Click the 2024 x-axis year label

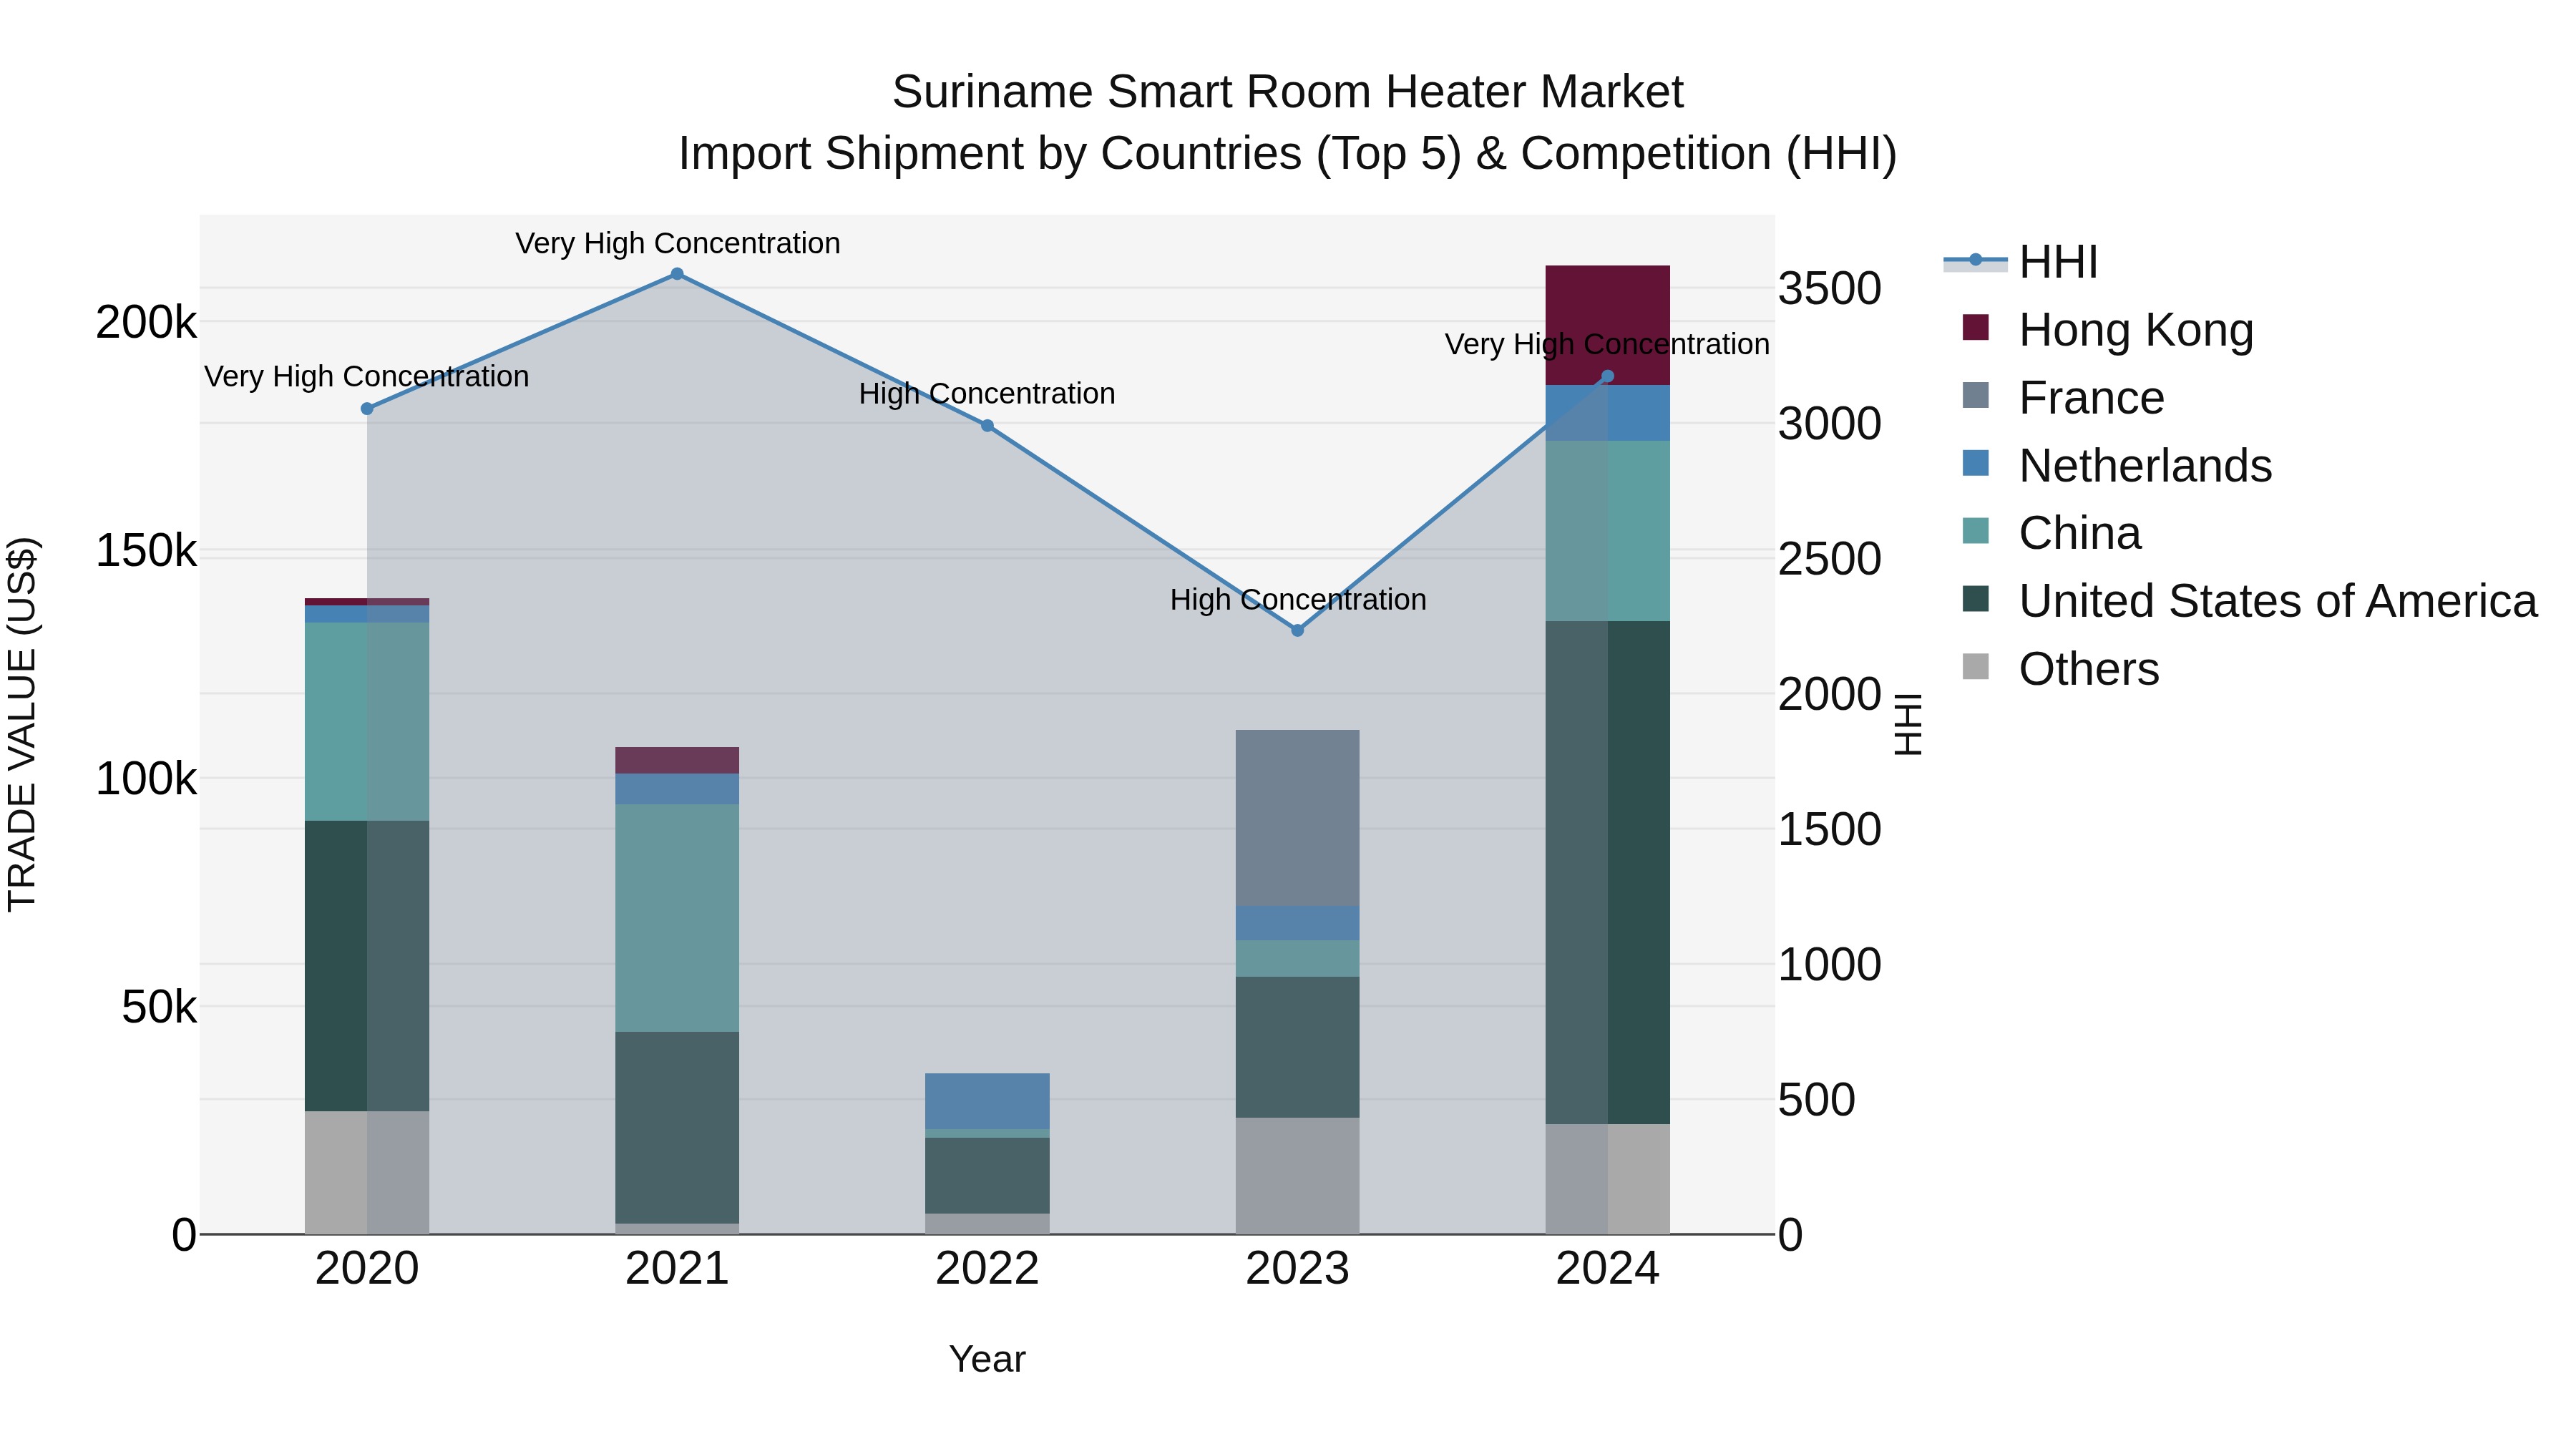[x=1608, y=1269]
